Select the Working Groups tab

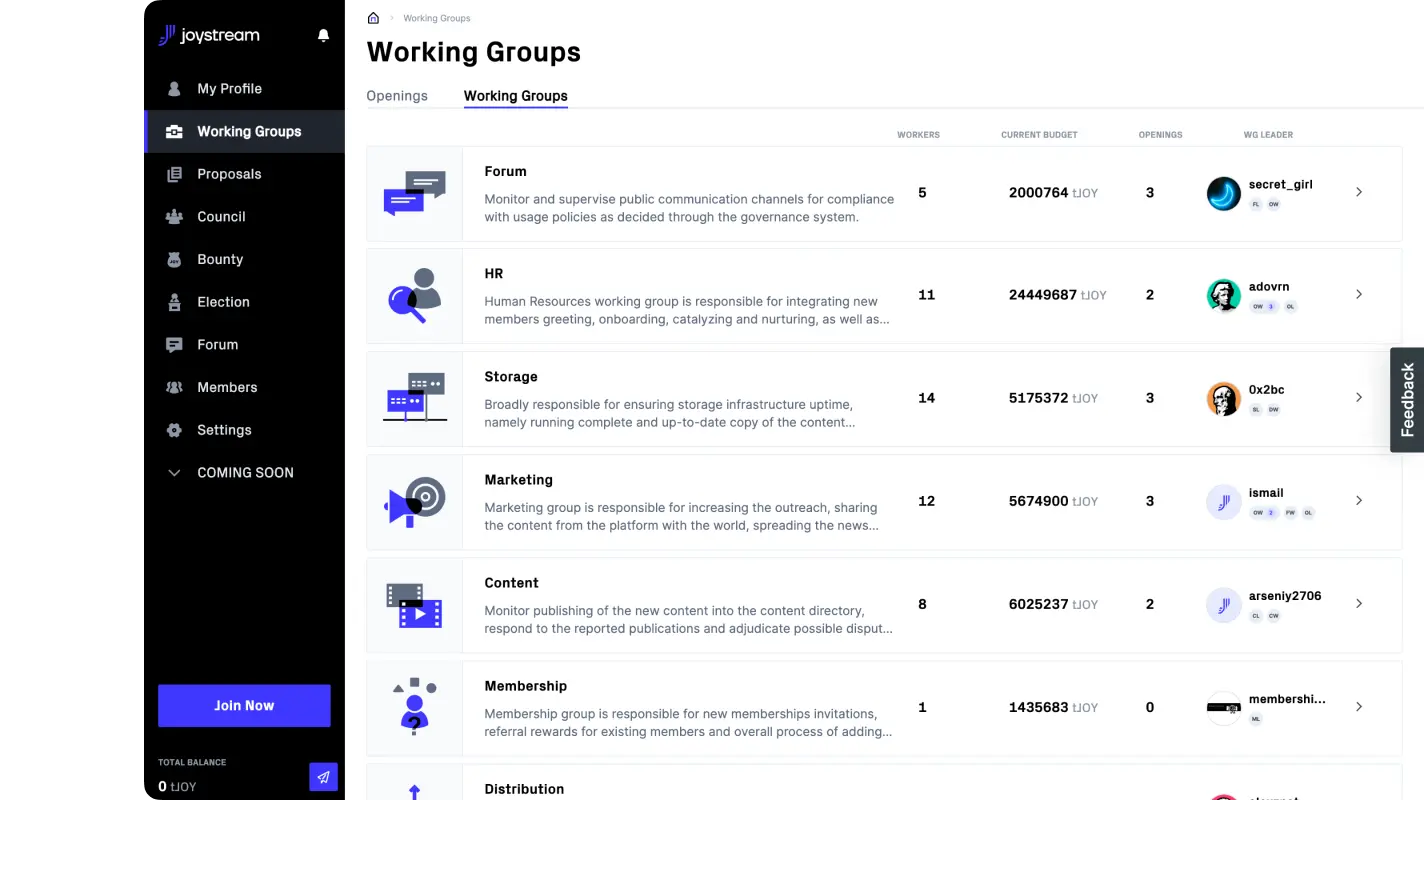coord(515,95)
